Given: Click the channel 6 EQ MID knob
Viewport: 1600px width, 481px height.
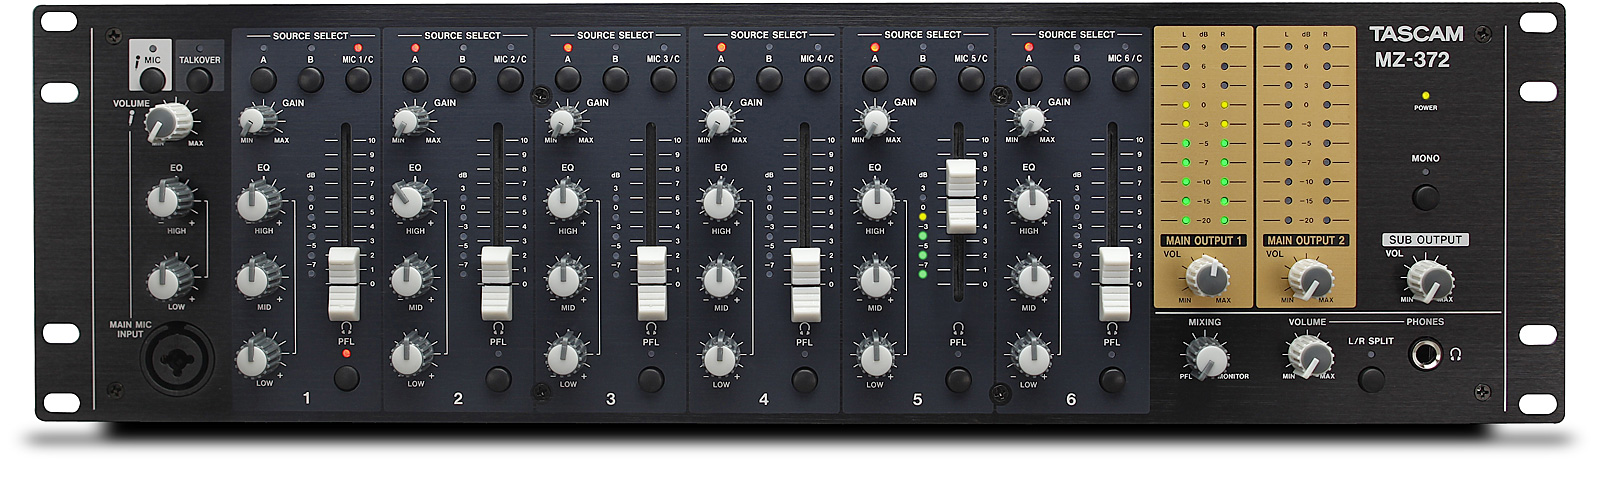Looking at the screenshot, I should [1029, 280].
